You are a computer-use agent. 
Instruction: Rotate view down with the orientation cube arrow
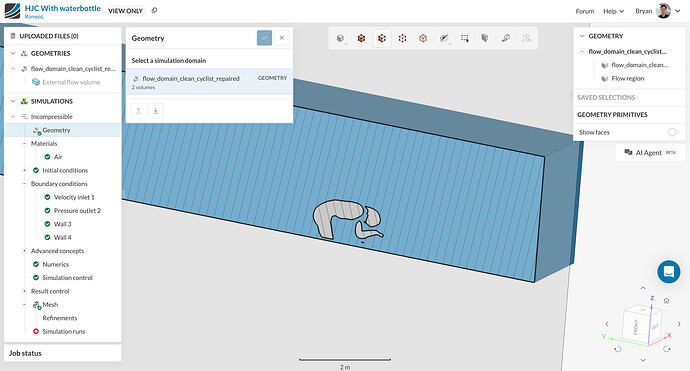643,360
